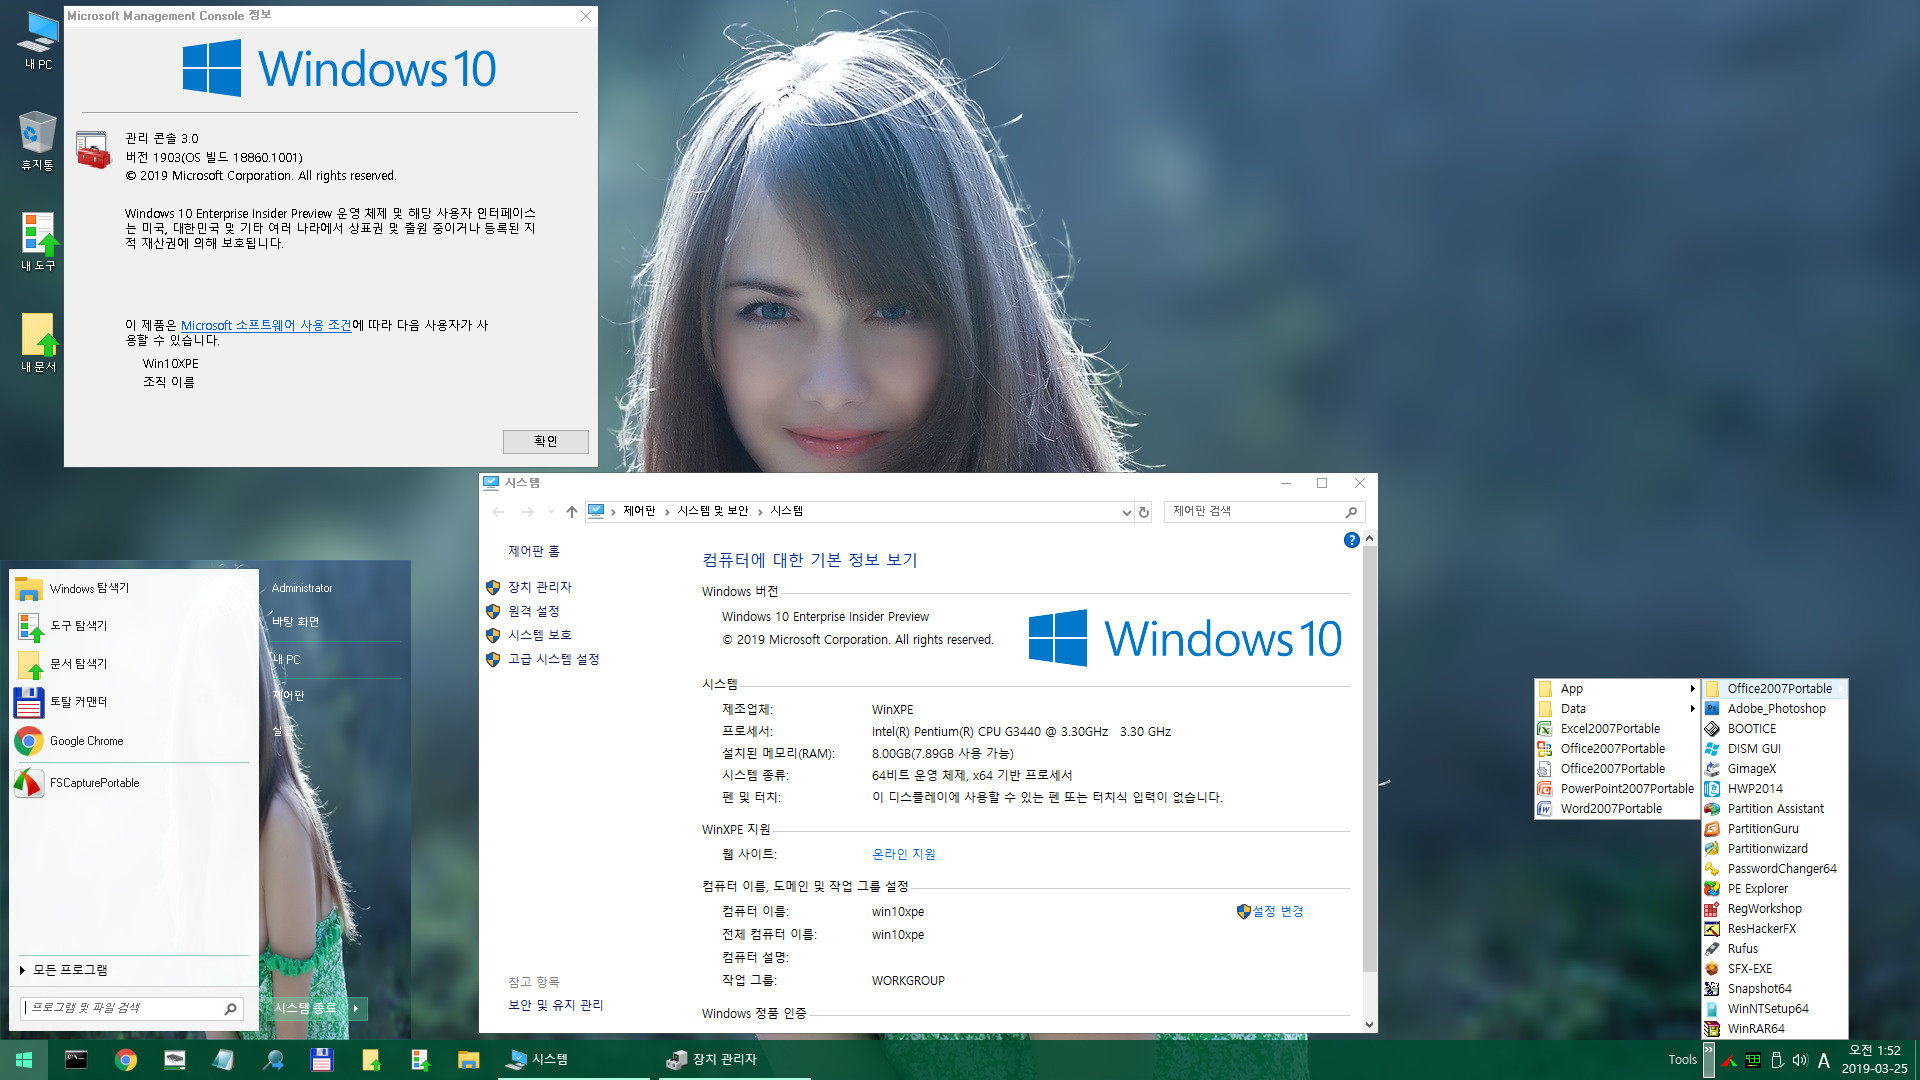This screenshot has width=1920, height=1080.
Task: Click the green digit monitor tray icon
Action: [x=1753, y=1060]
